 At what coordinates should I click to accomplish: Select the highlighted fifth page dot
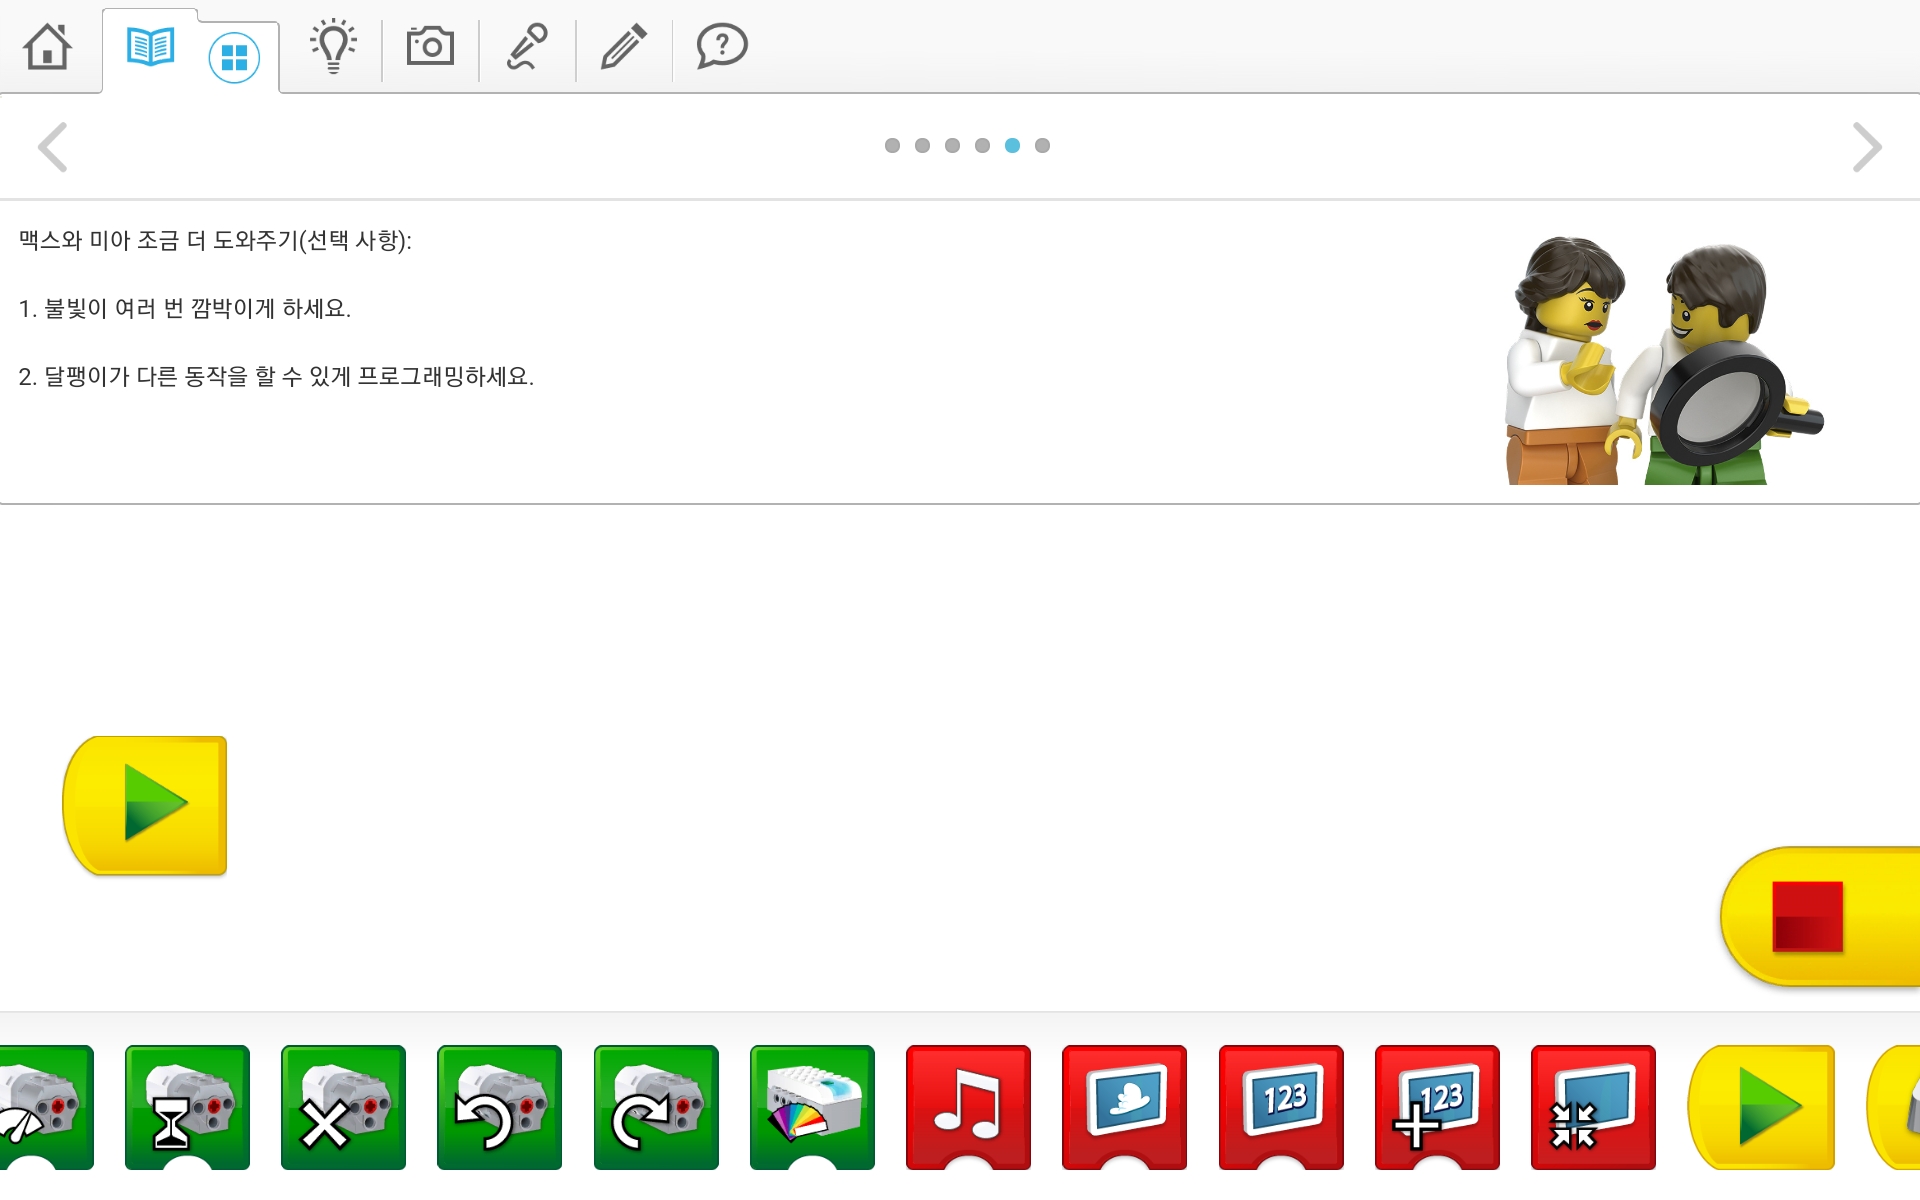pos(1012,146)
